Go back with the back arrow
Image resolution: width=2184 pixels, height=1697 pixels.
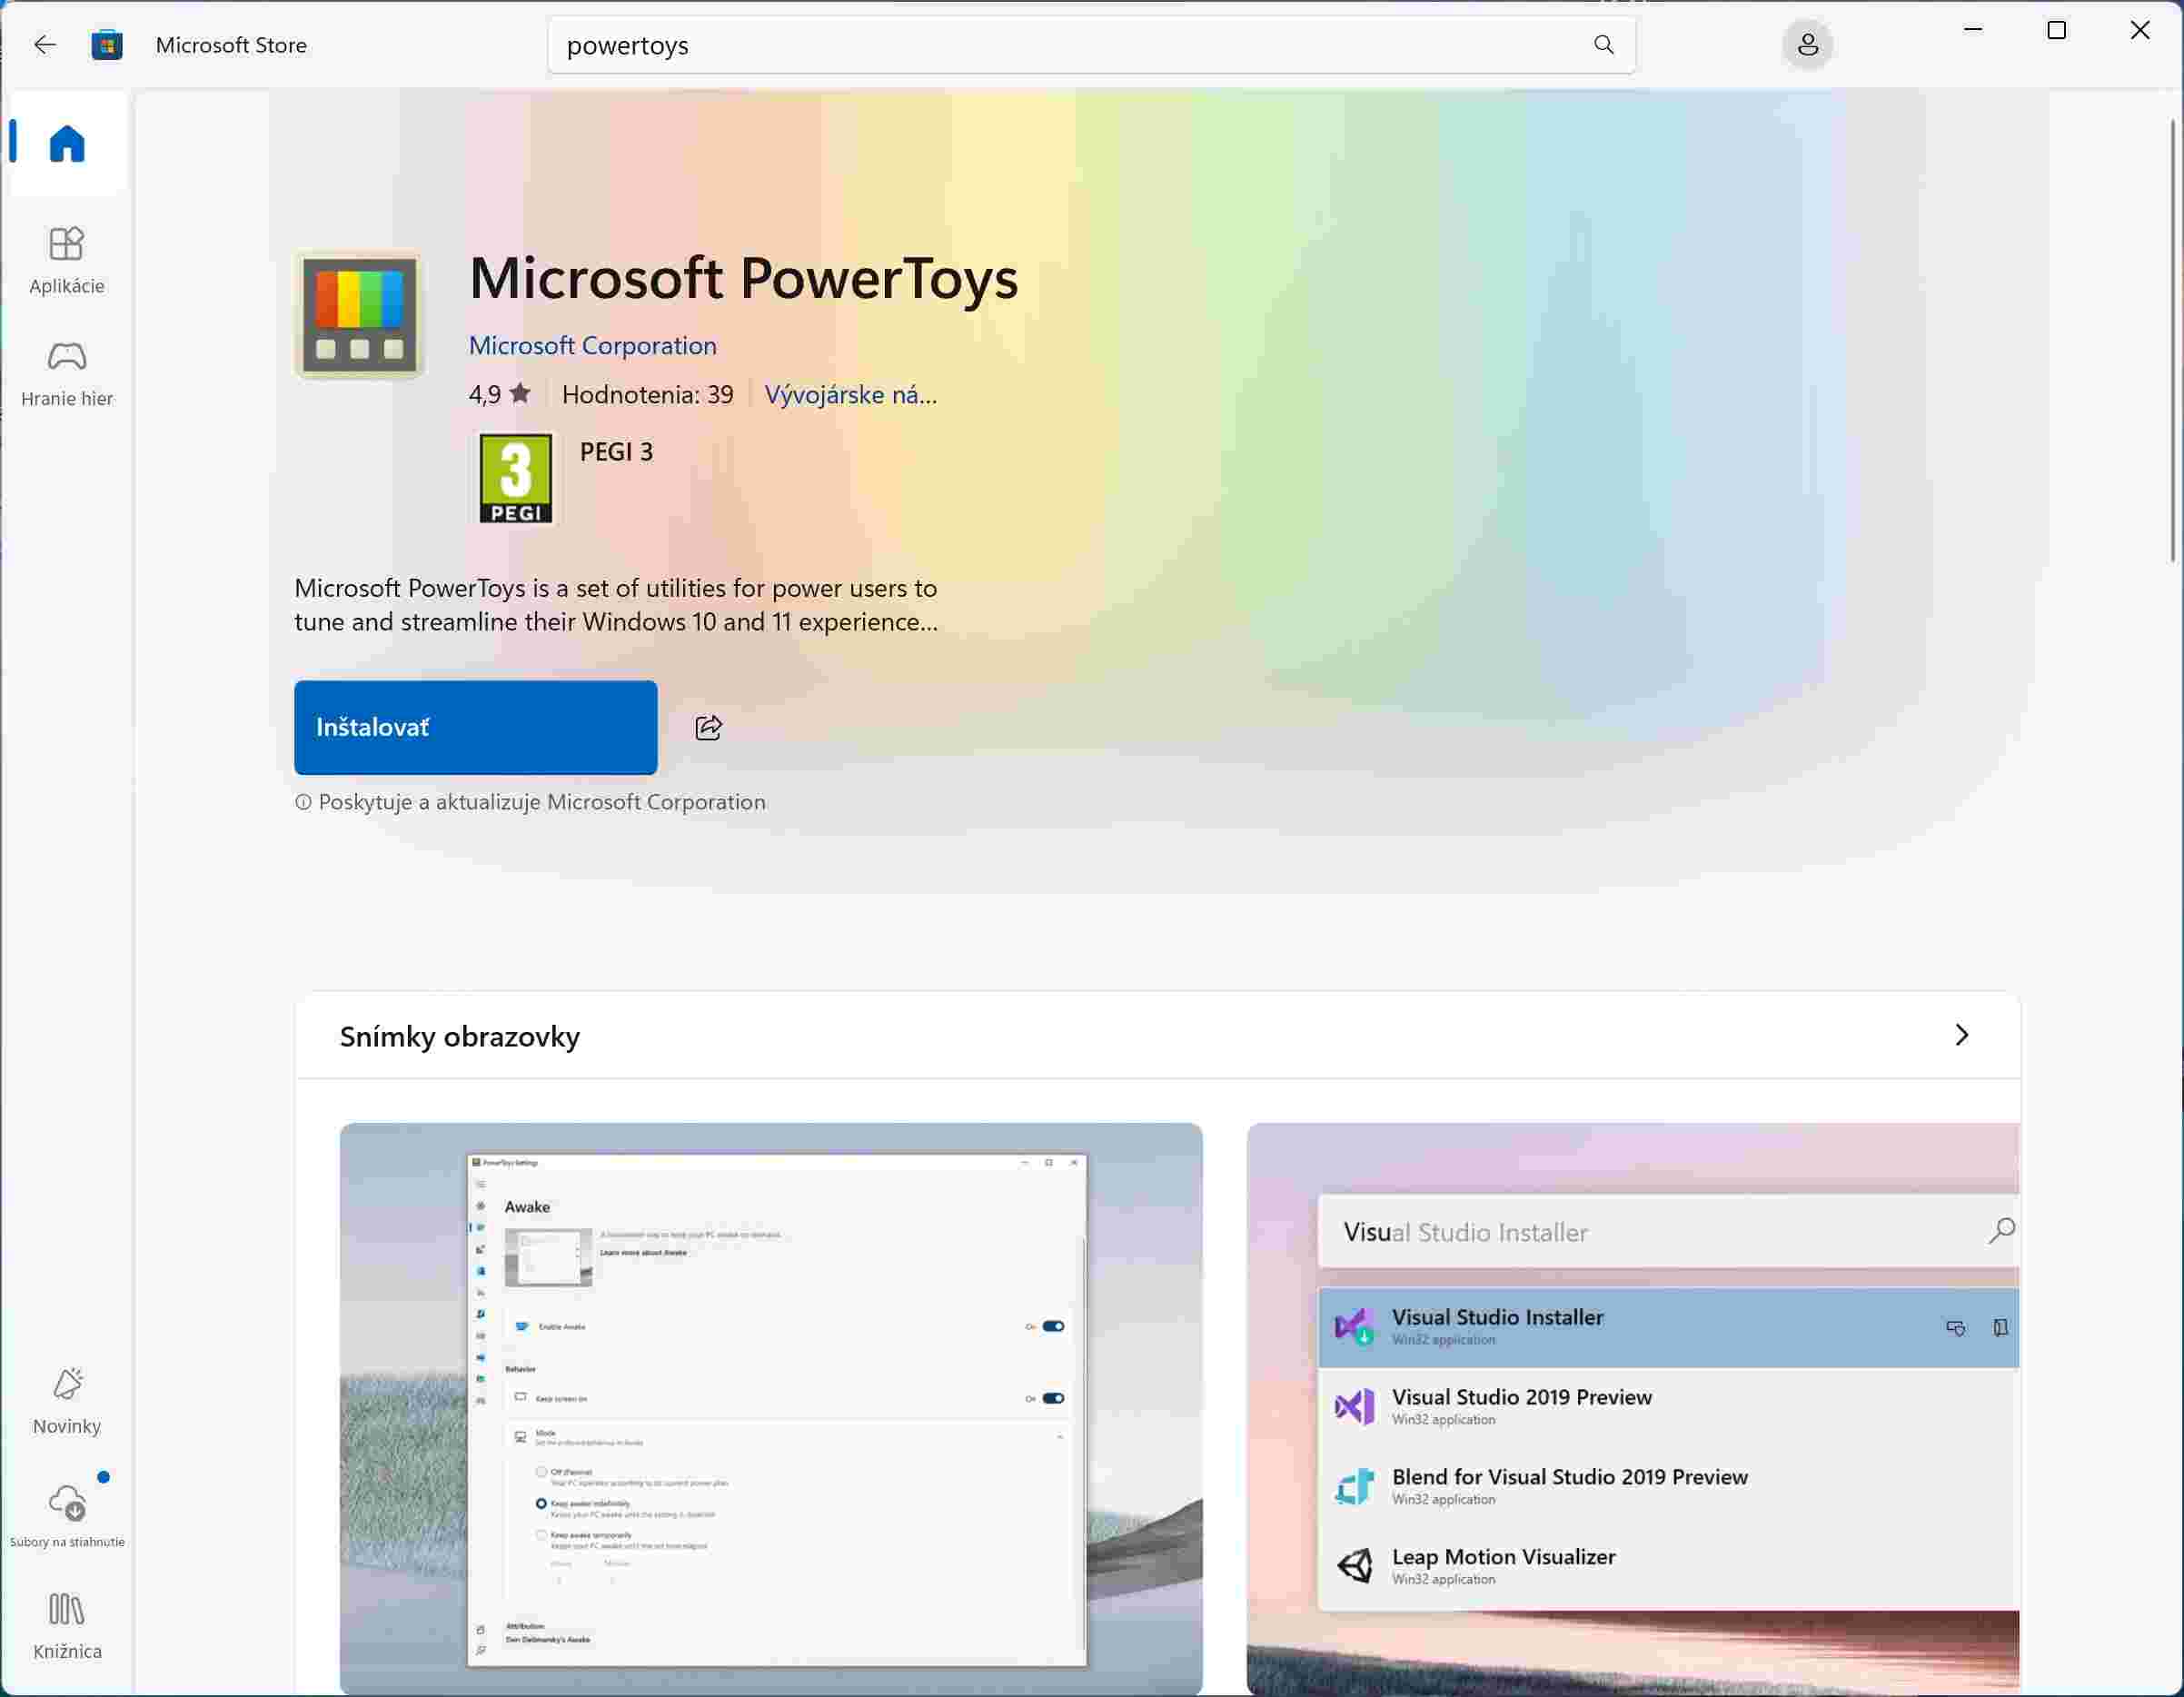click(x=44, y=45)
